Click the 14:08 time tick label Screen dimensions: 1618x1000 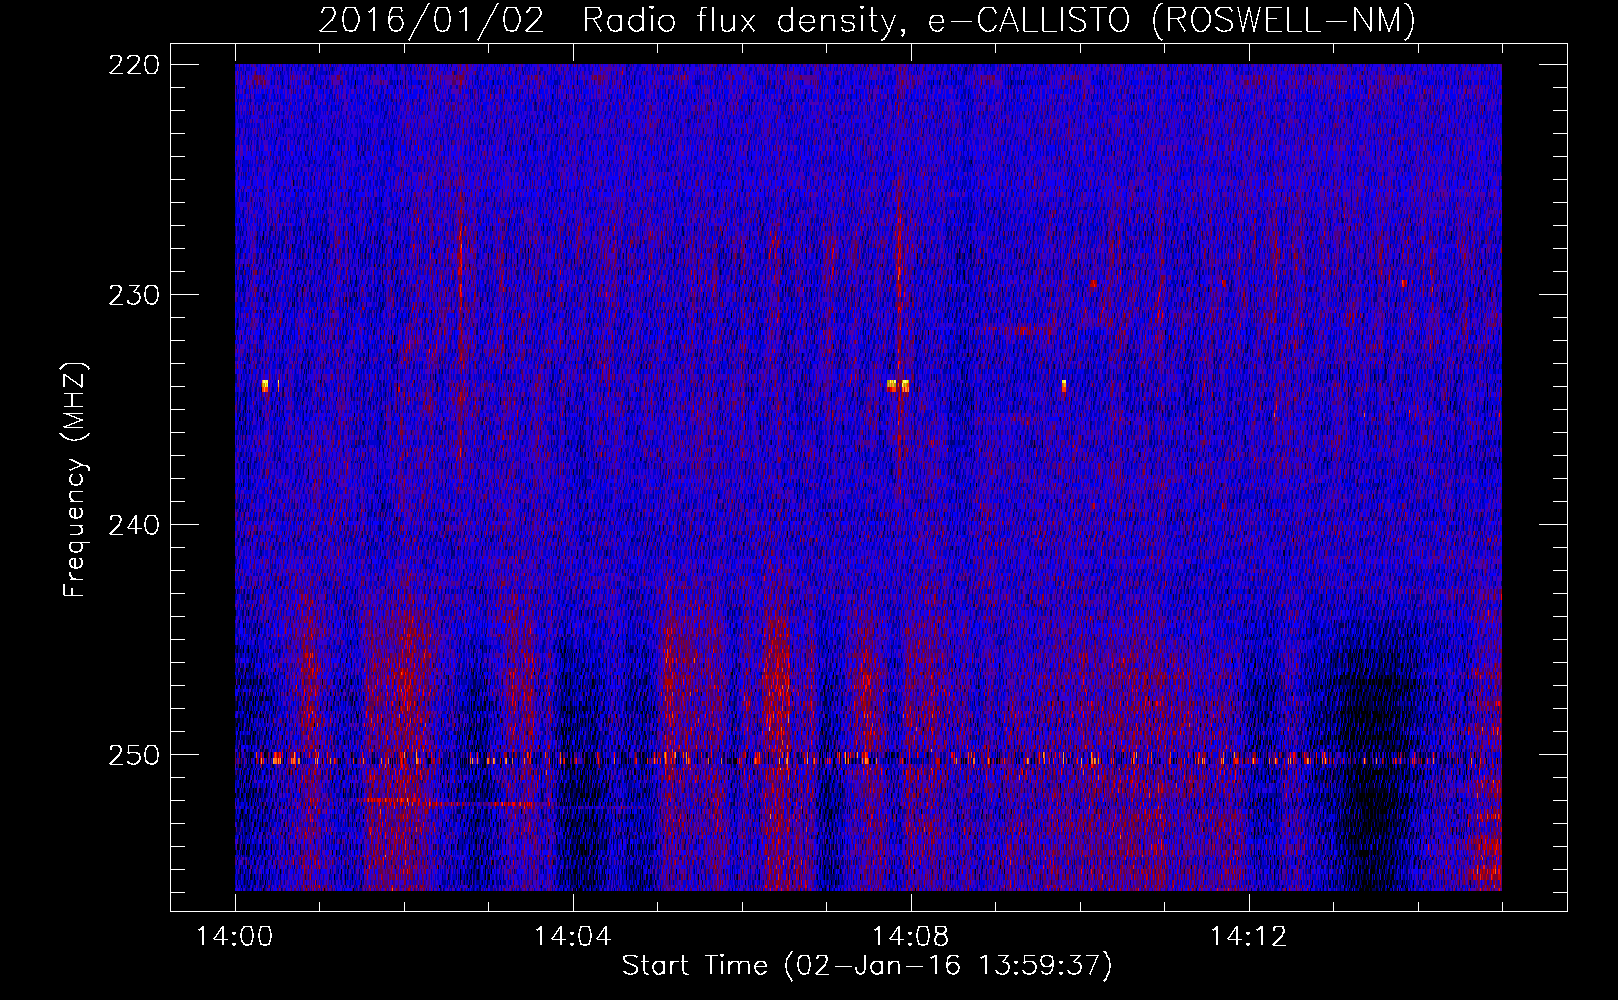coord(910,936)
